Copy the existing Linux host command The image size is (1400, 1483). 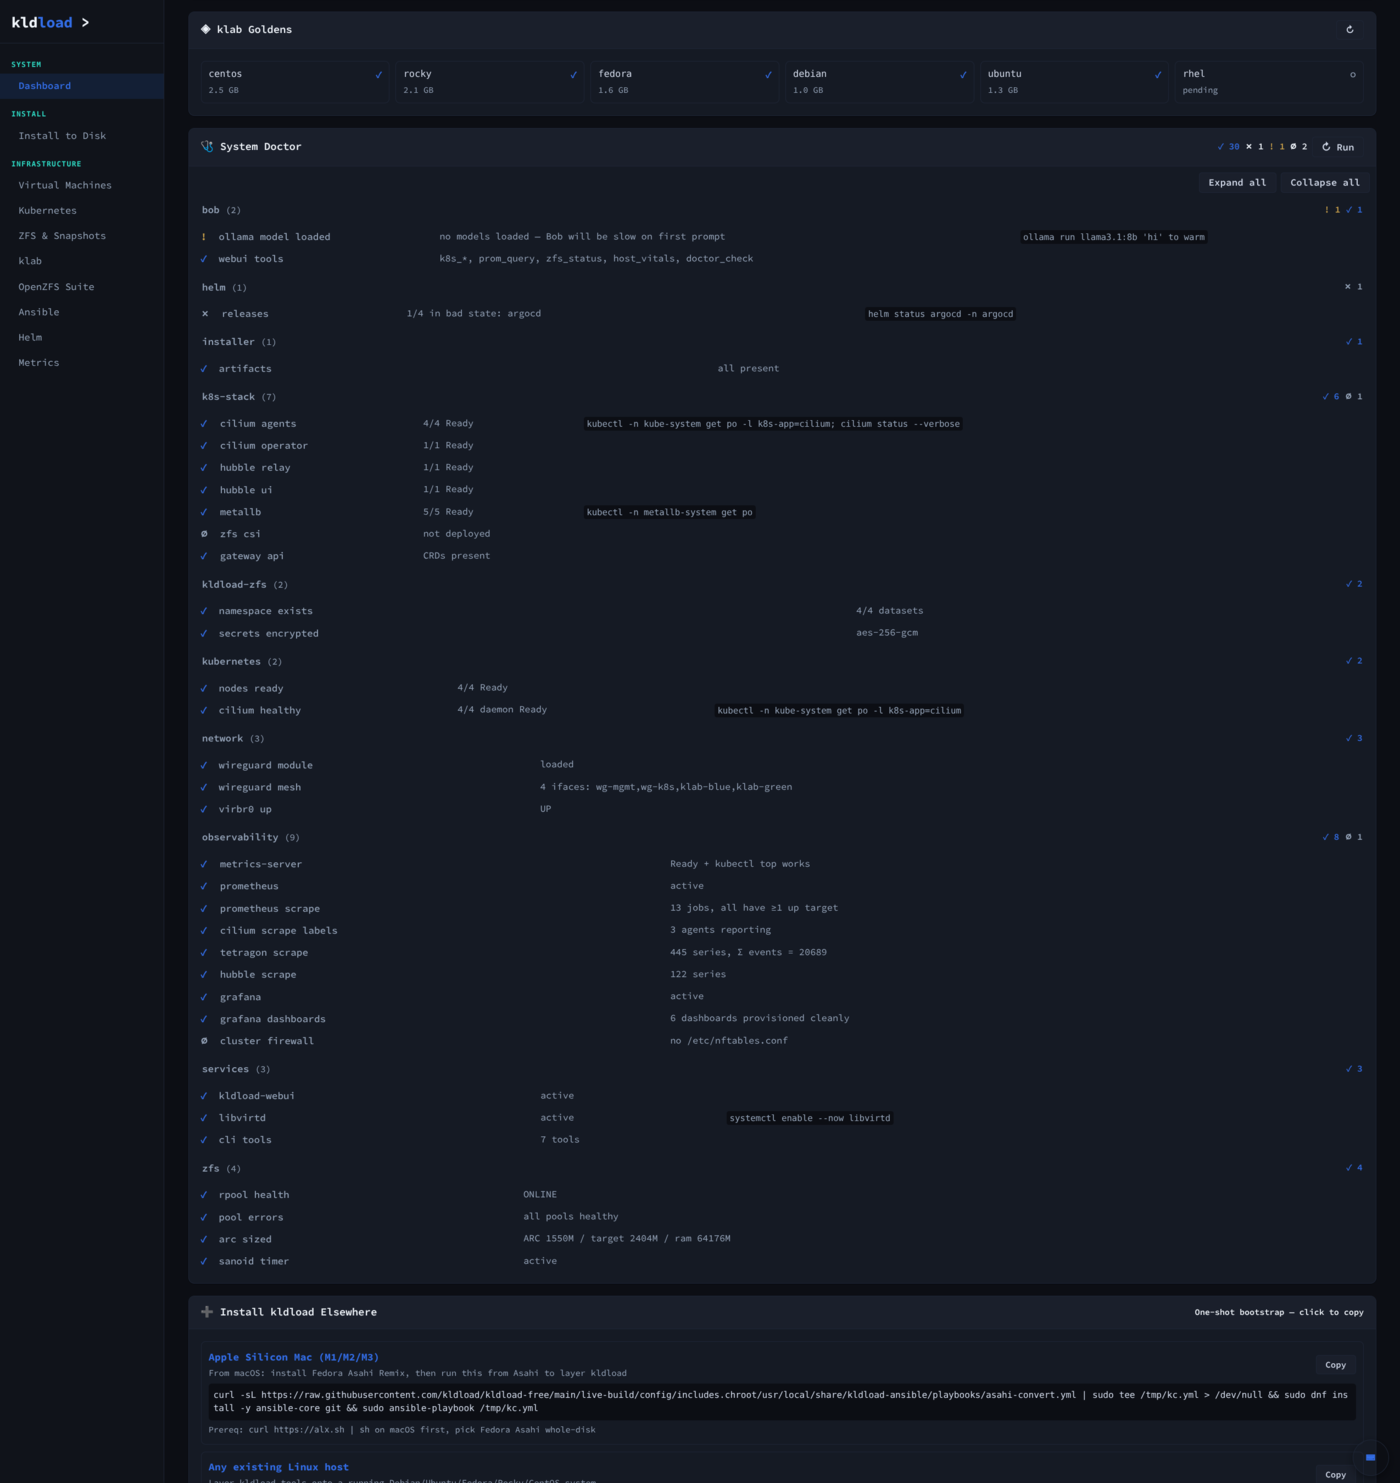pyautogui.click(x=1335, y=1474)
